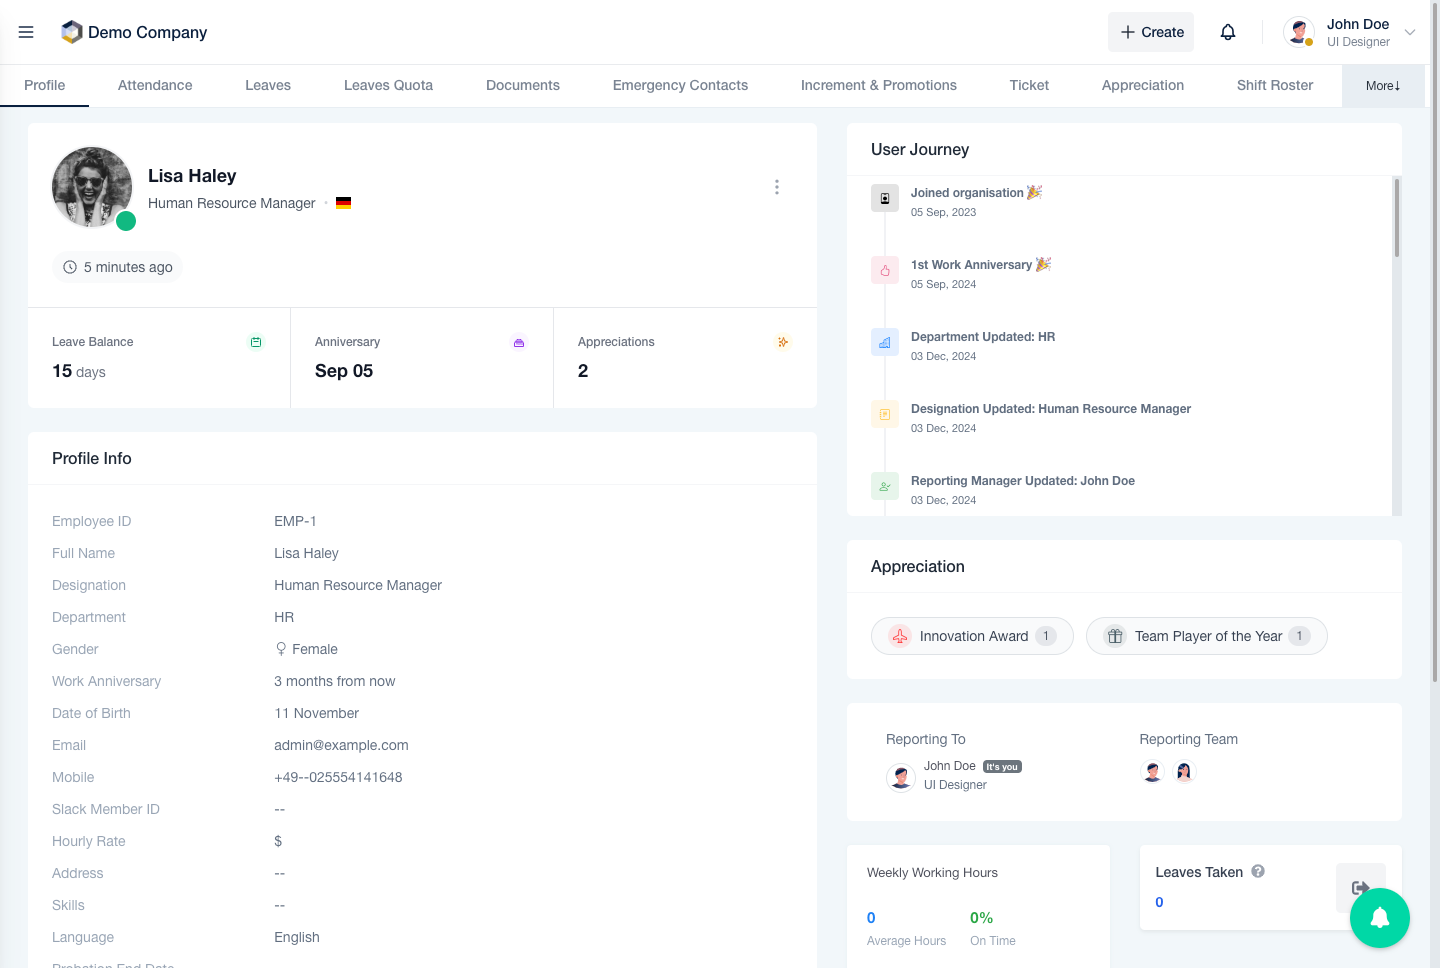Screen dimensions: 1440x968
Task: Select Team Player of the Year badge
Action: pyautogui.click(x=1206, y=636)
